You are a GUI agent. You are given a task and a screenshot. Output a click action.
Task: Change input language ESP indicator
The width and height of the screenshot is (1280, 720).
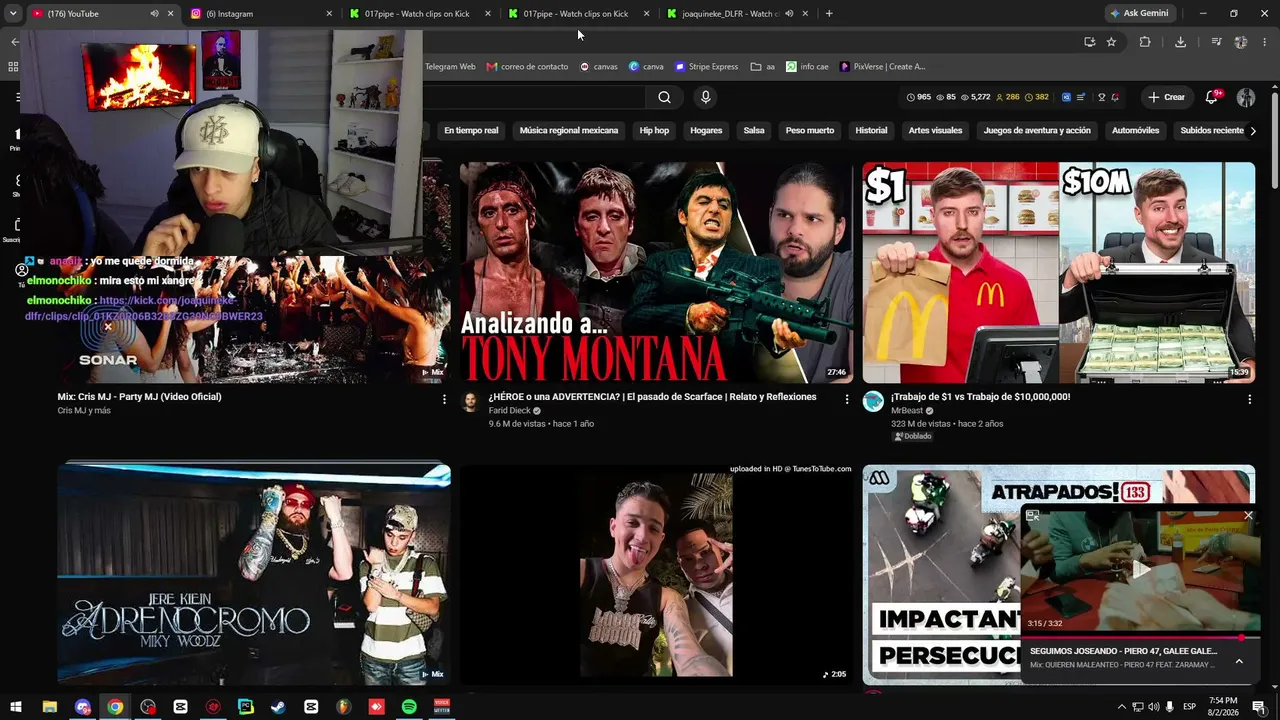point(1190,707)
